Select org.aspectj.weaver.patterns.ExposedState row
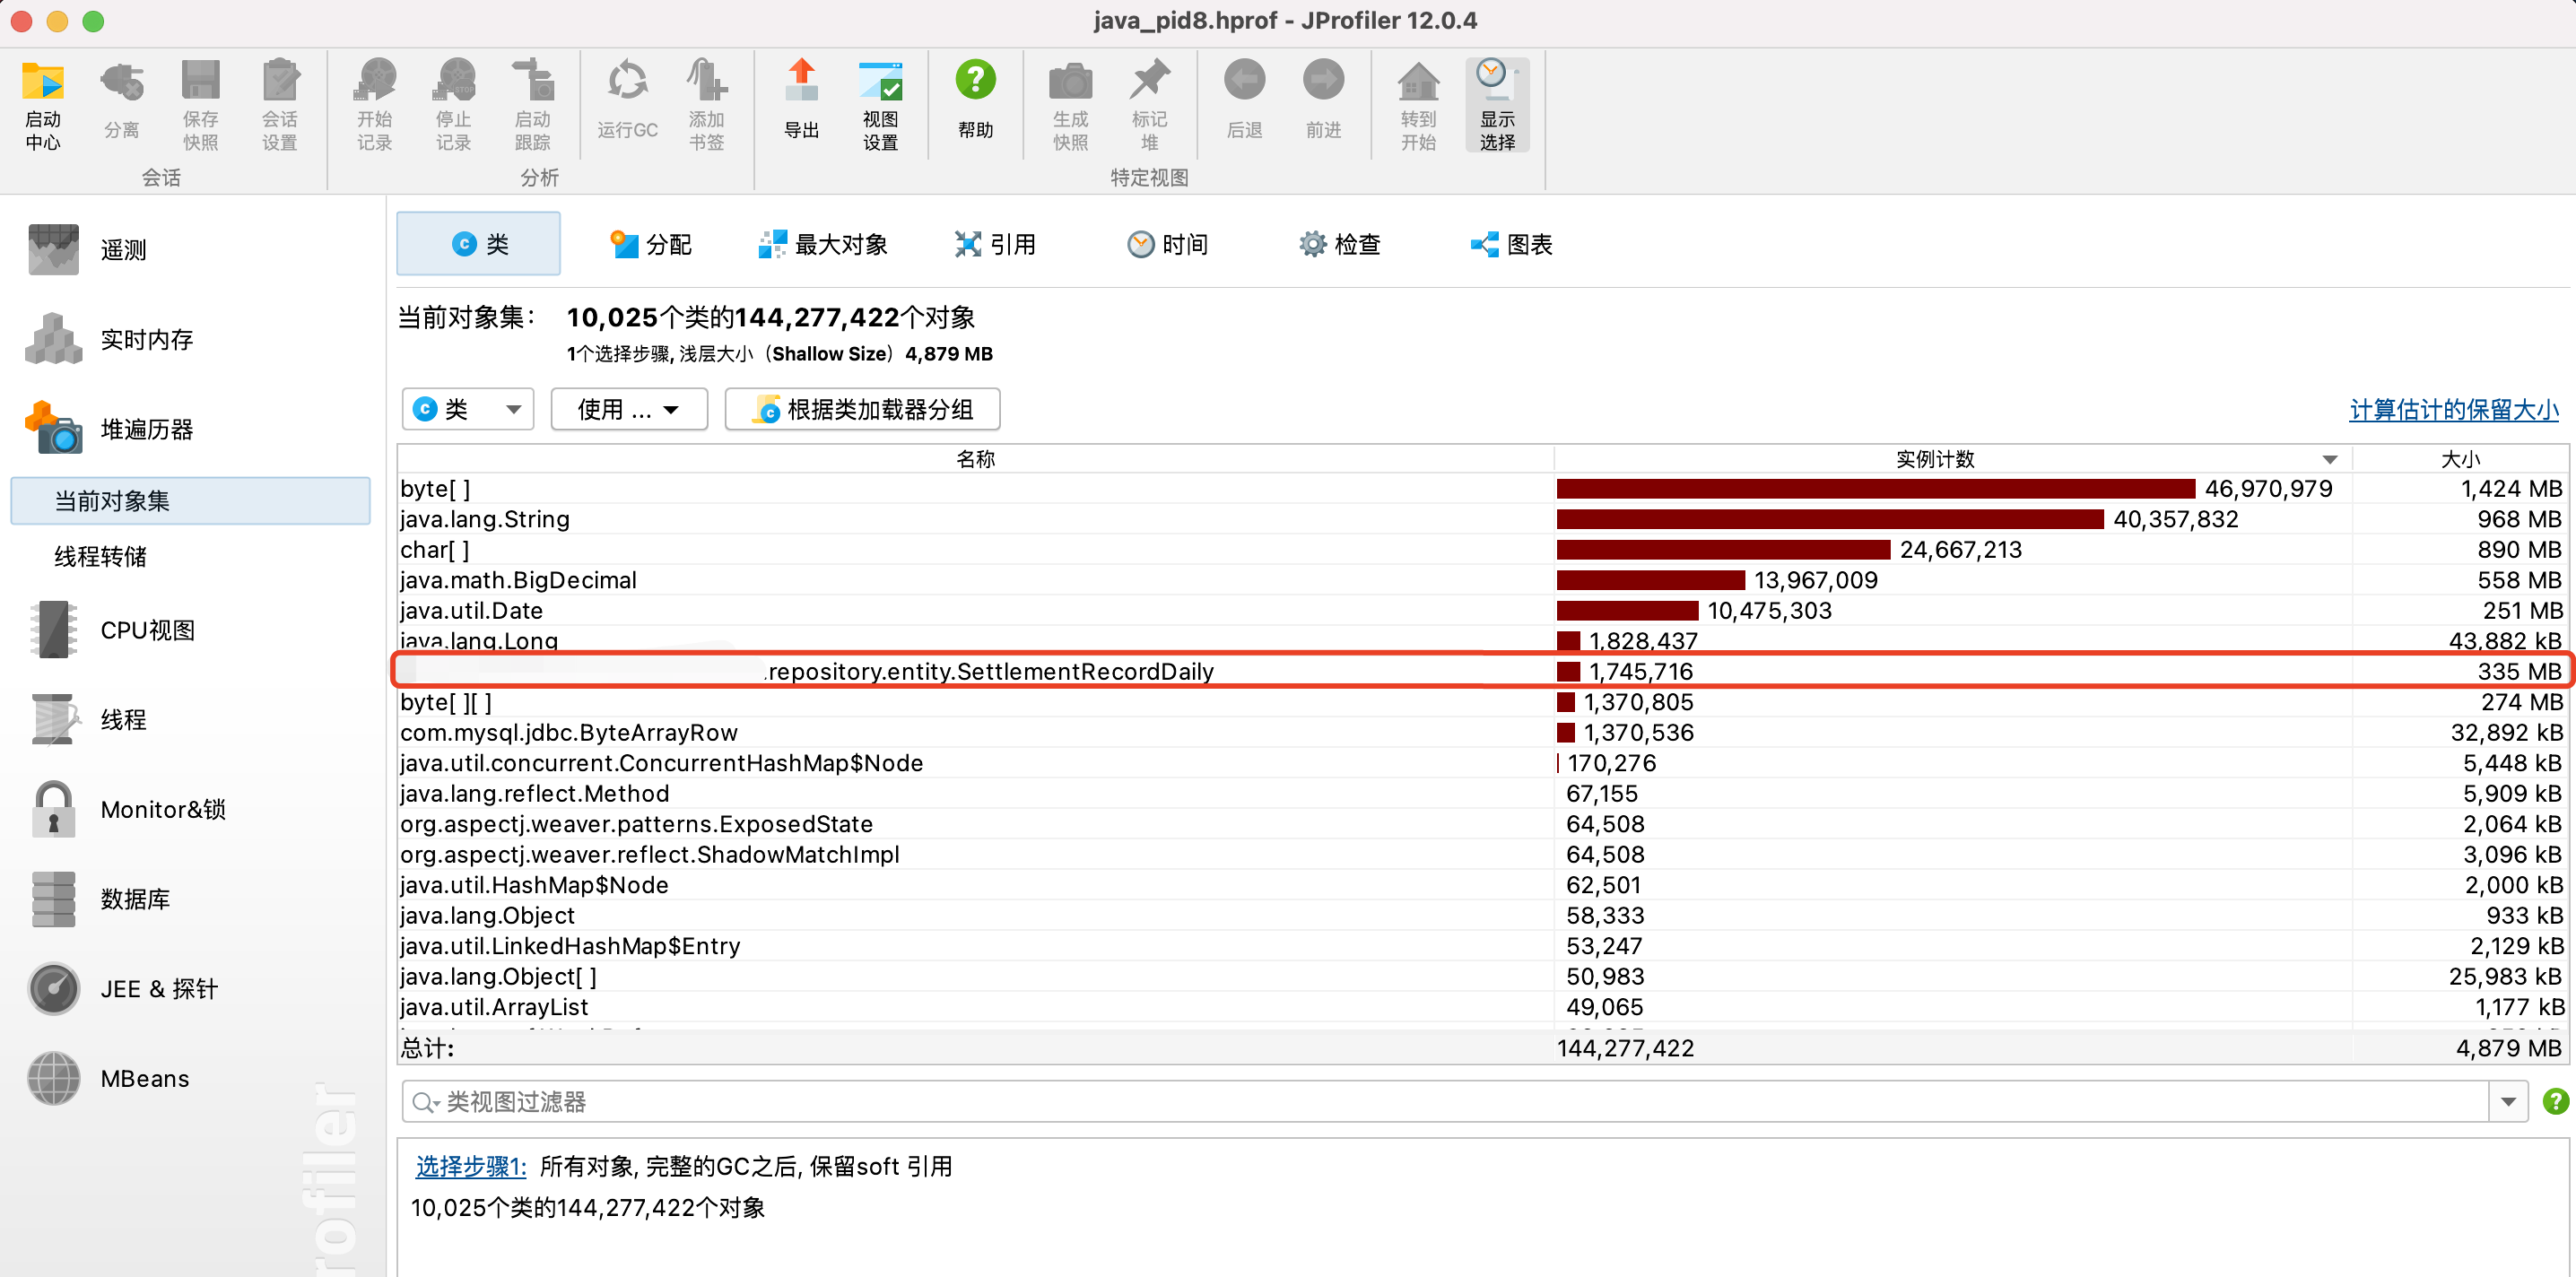 (x=1482, y=824)
